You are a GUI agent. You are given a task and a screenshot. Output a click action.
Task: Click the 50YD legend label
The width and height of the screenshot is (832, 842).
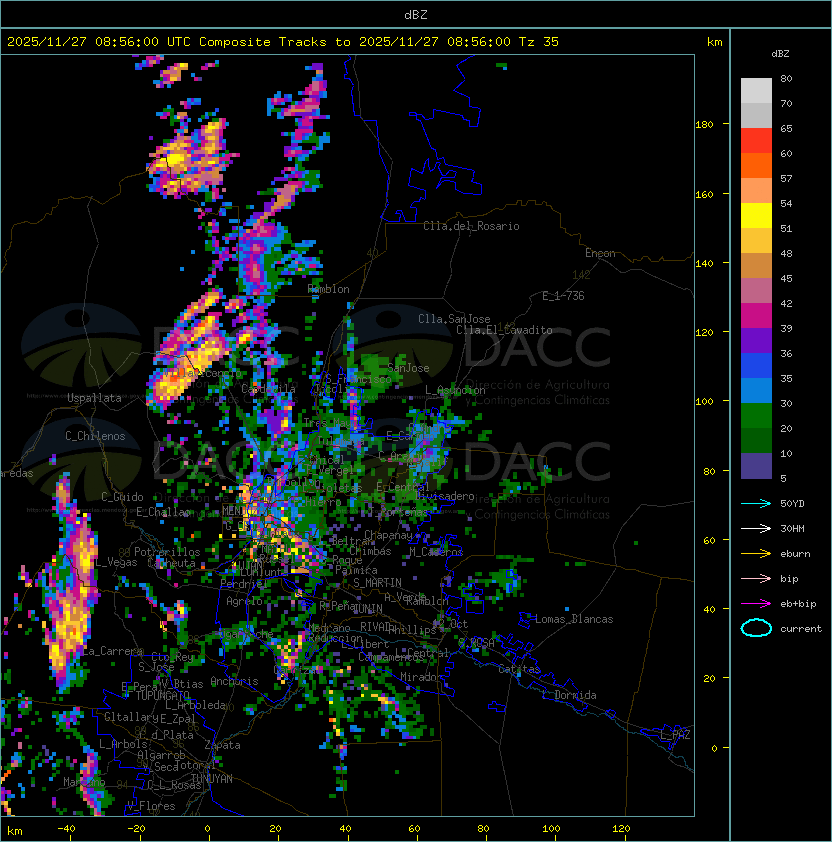(x=792, y=504)
